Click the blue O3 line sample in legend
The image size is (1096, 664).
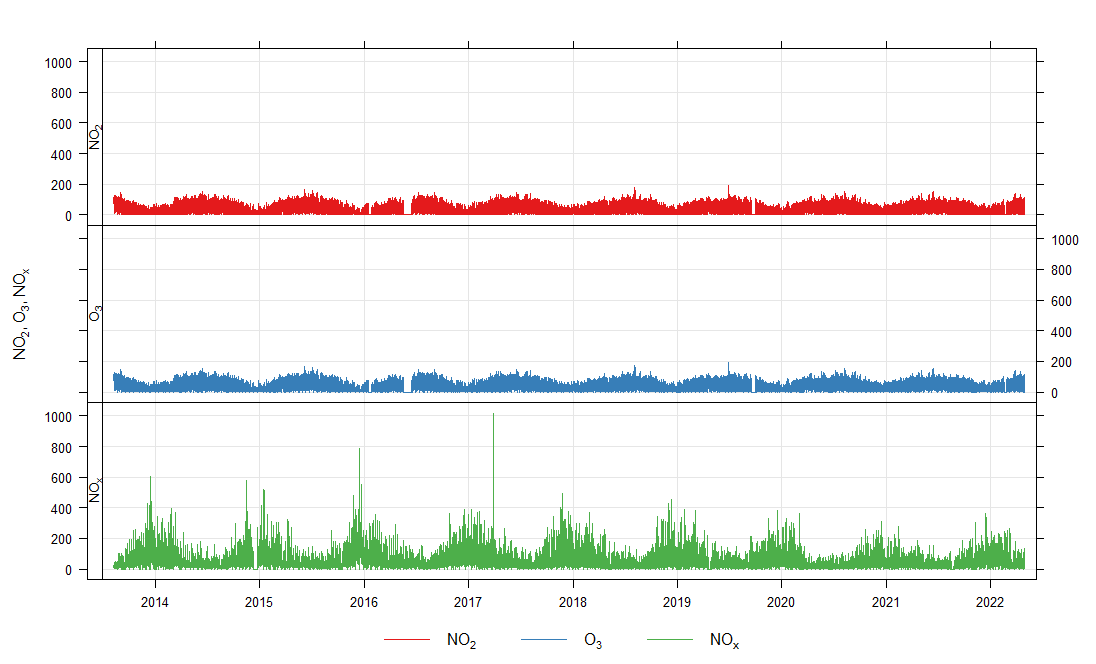pyautogui.click(x=544, y=640)
